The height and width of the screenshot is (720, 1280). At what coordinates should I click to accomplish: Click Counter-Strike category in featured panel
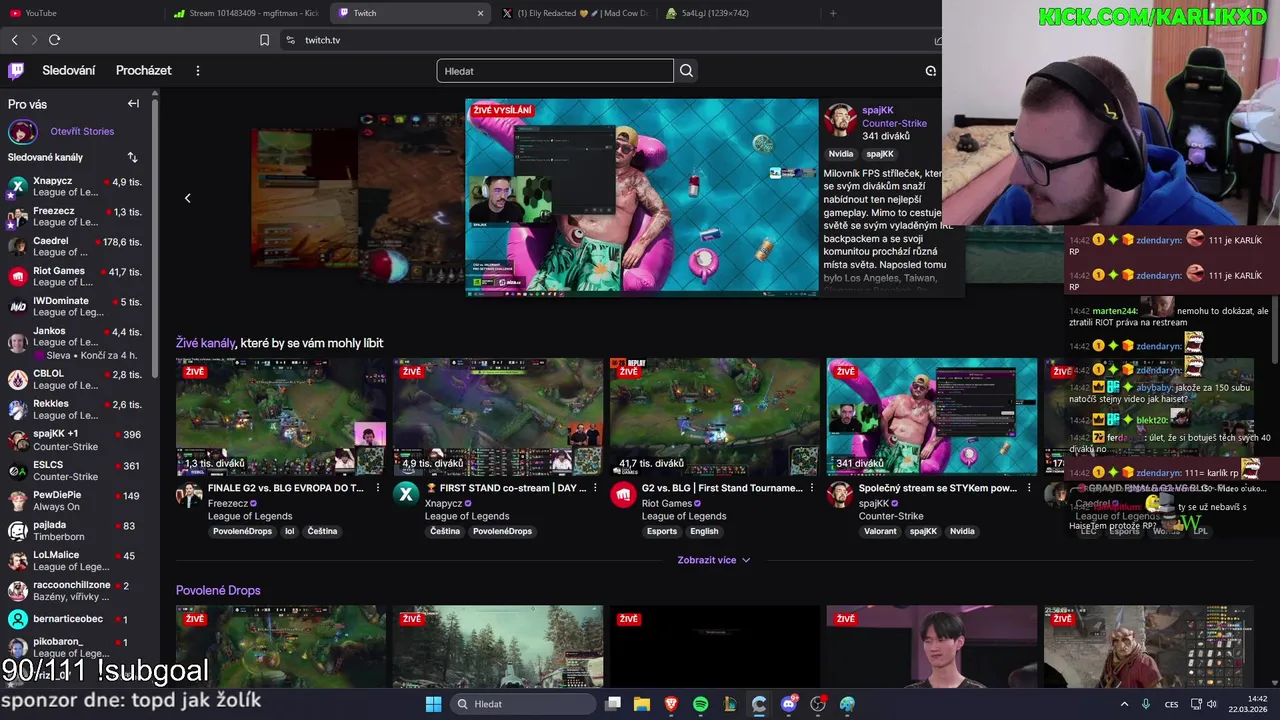[894, 123]
